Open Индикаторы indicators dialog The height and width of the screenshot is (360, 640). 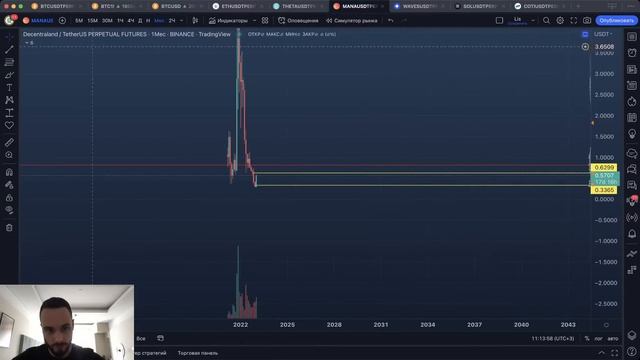(228, 20)
